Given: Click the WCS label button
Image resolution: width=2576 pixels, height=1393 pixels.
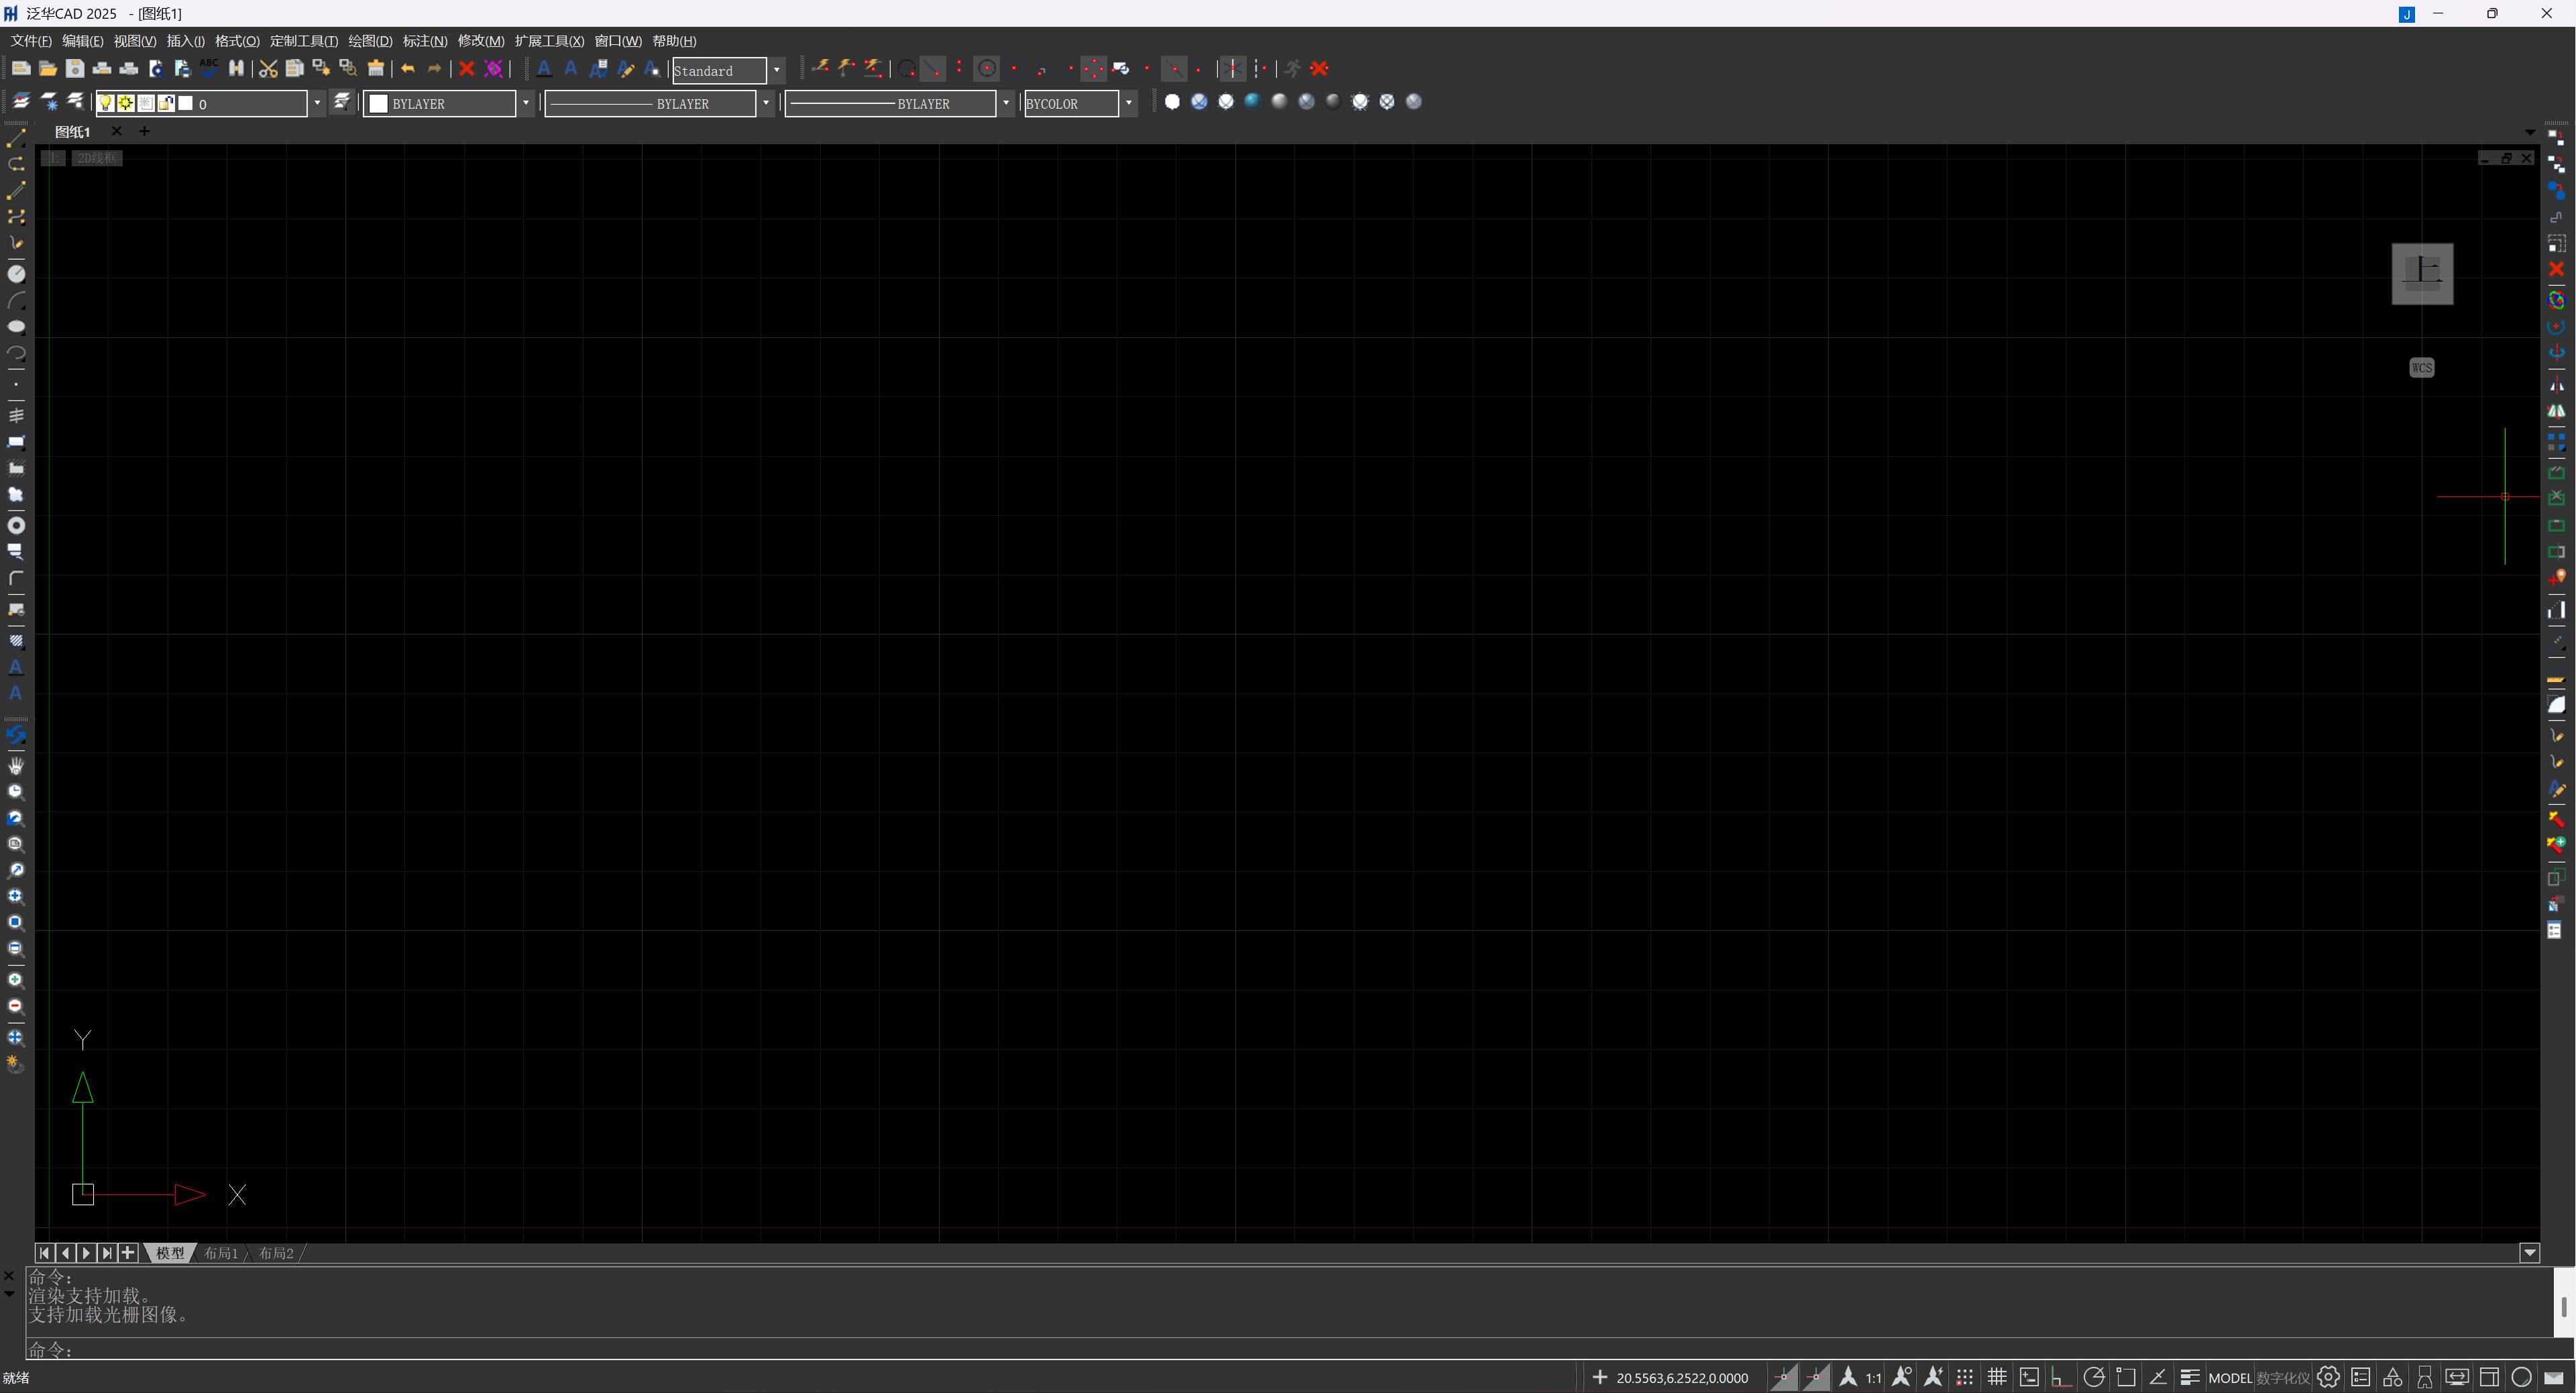Looking at the screenshot, I should pos(2421,368).
